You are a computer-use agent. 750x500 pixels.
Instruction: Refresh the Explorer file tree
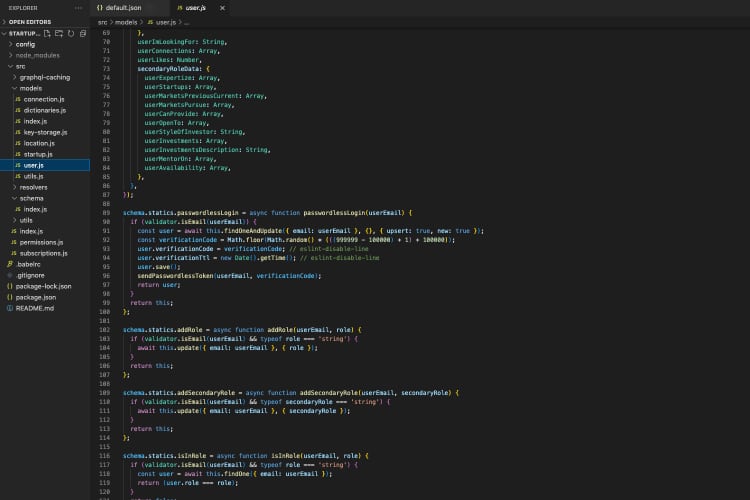pos(71,33)
